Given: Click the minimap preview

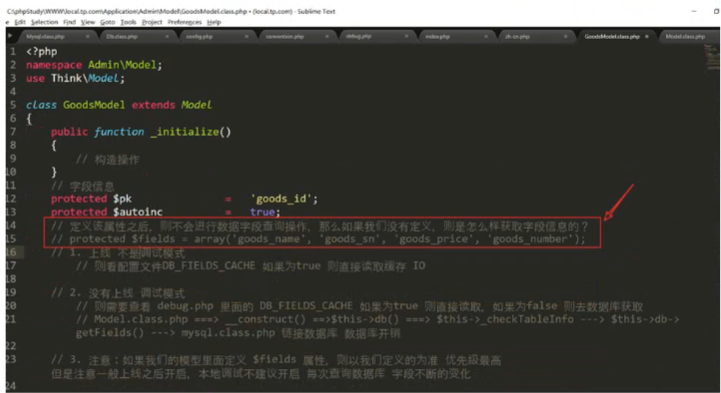Looking at the screenshot, I should pos(712,58).
